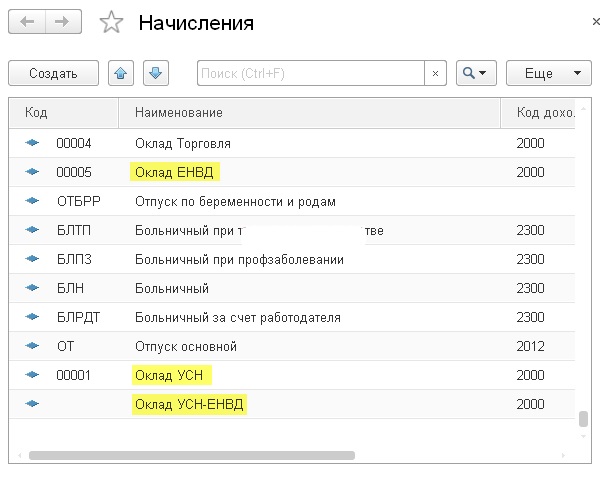Go forward with the right arrow button

[x=64, y=22]
